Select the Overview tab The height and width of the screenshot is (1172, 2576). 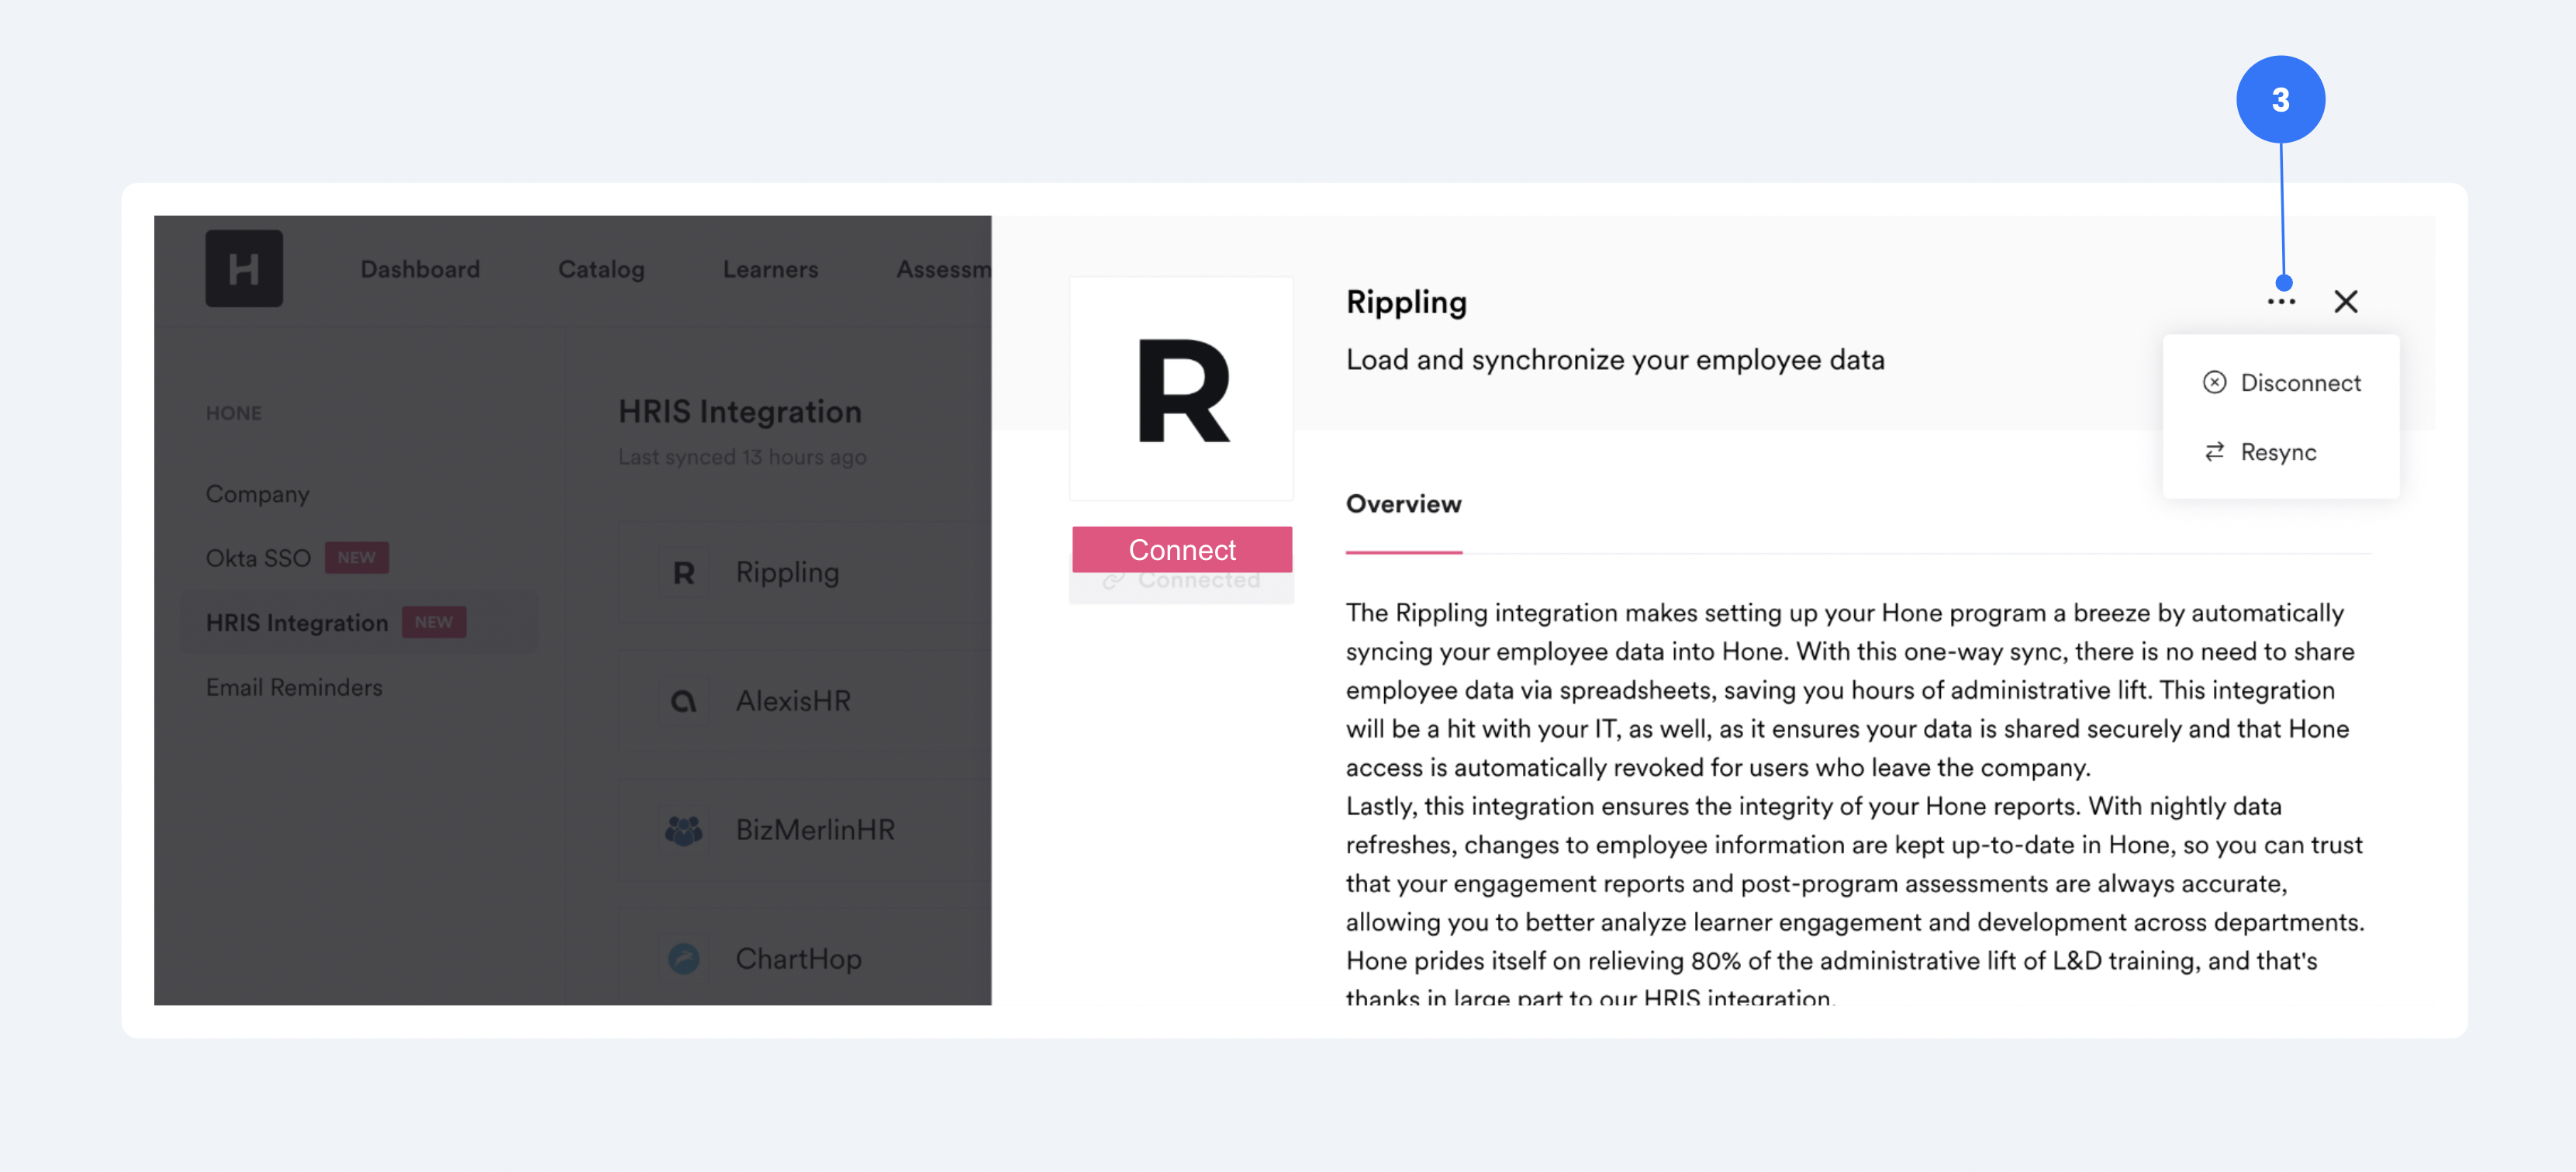click(1403, 504)
